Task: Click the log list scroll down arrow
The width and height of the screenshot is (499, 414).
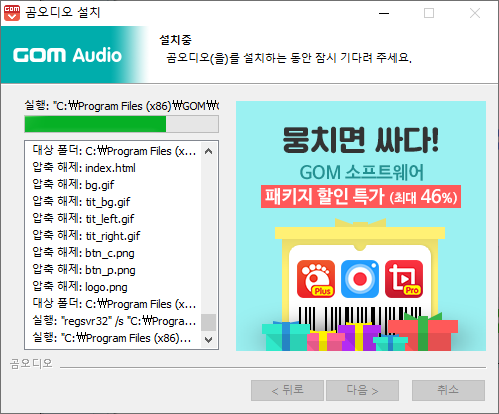Action: 209,340
